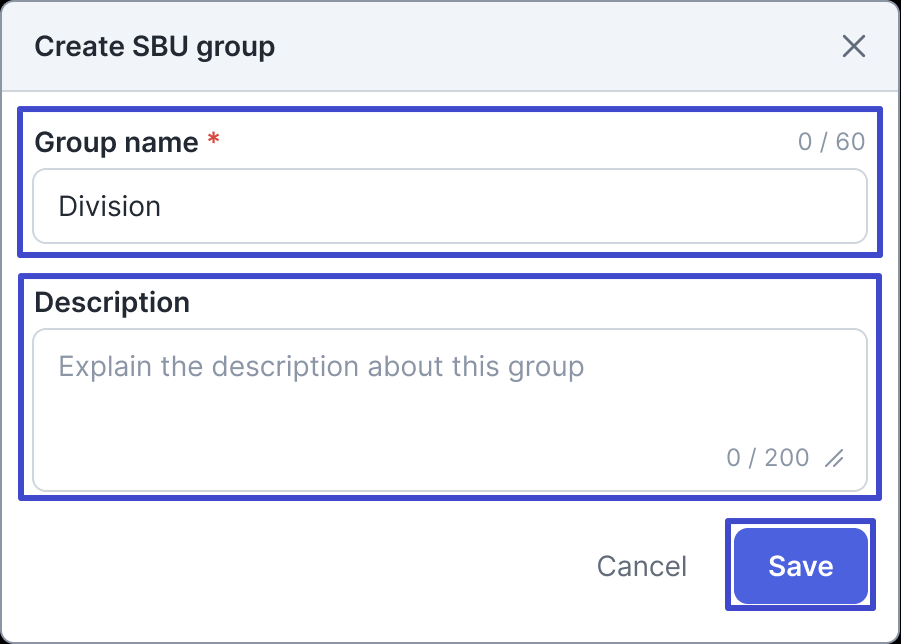Click the Create SBU group title
Image resolution: width=901 pixels, height=644 pixels.
tap(156, 46)
